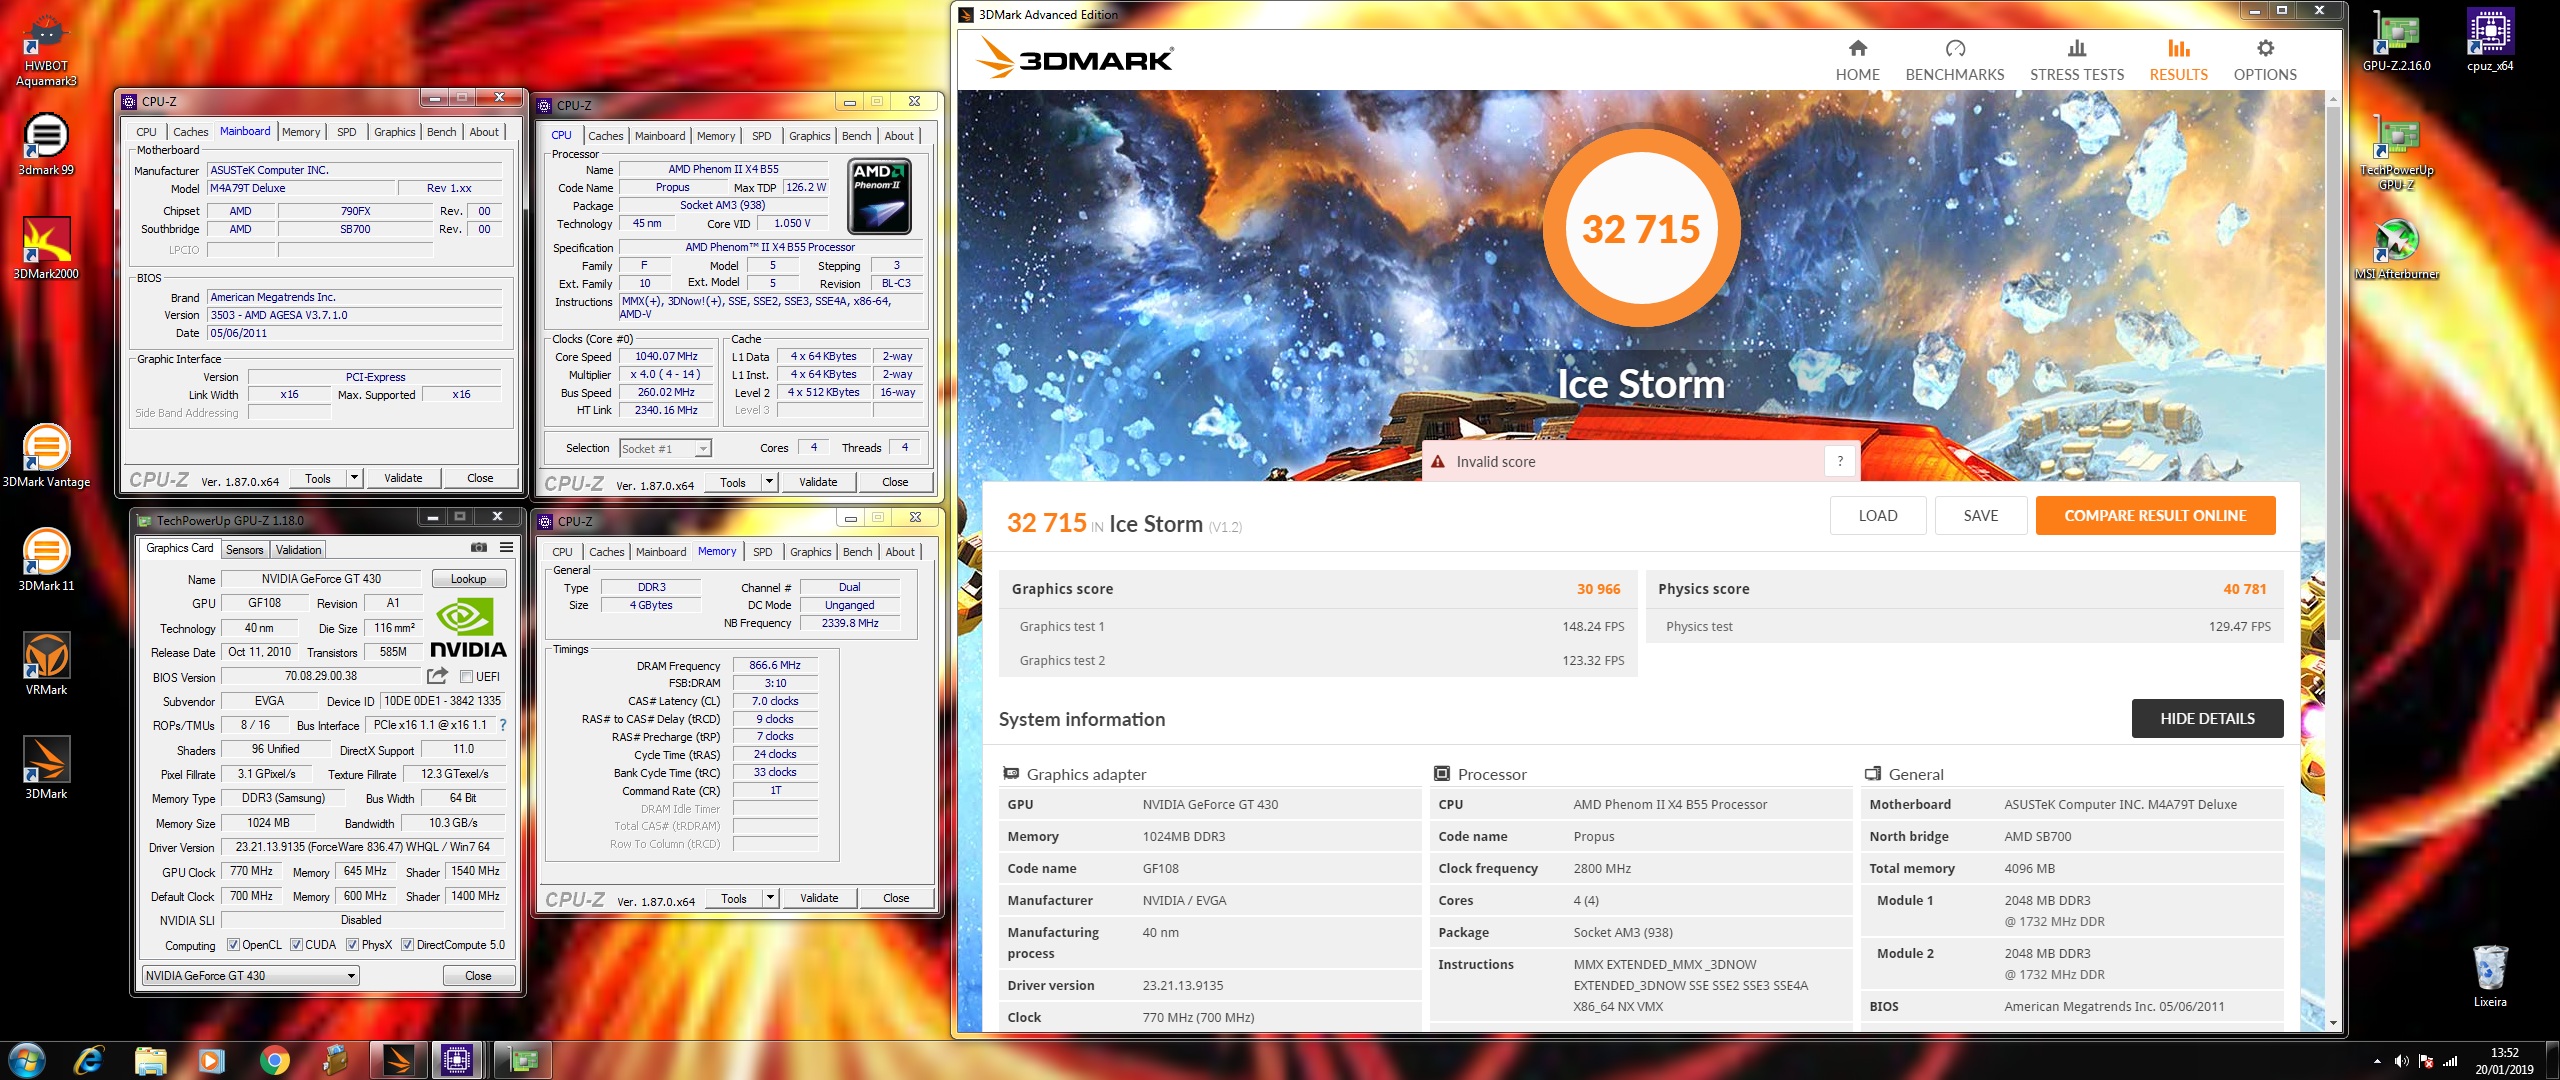Image resolution: width=2560 pixels, height=1080 pixels.
Task: Open SPD tab in Mainboard CPU-Z window
Action: [346, 132]
